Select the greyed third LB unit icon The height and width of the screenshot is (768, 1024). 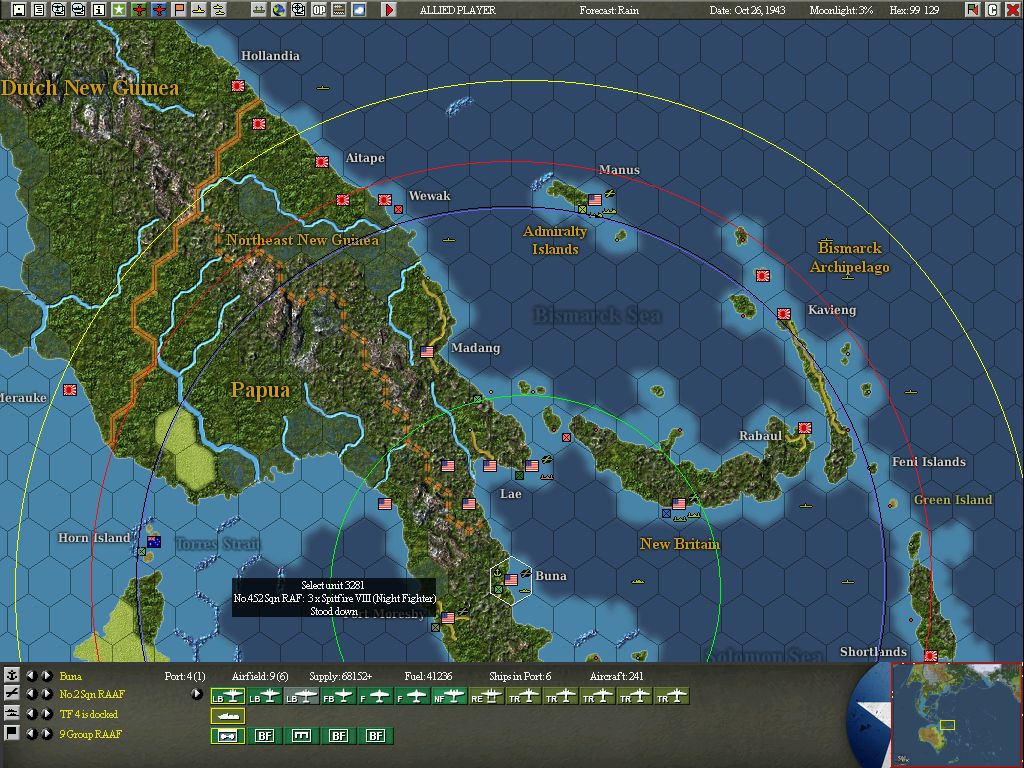click(300, 697)
